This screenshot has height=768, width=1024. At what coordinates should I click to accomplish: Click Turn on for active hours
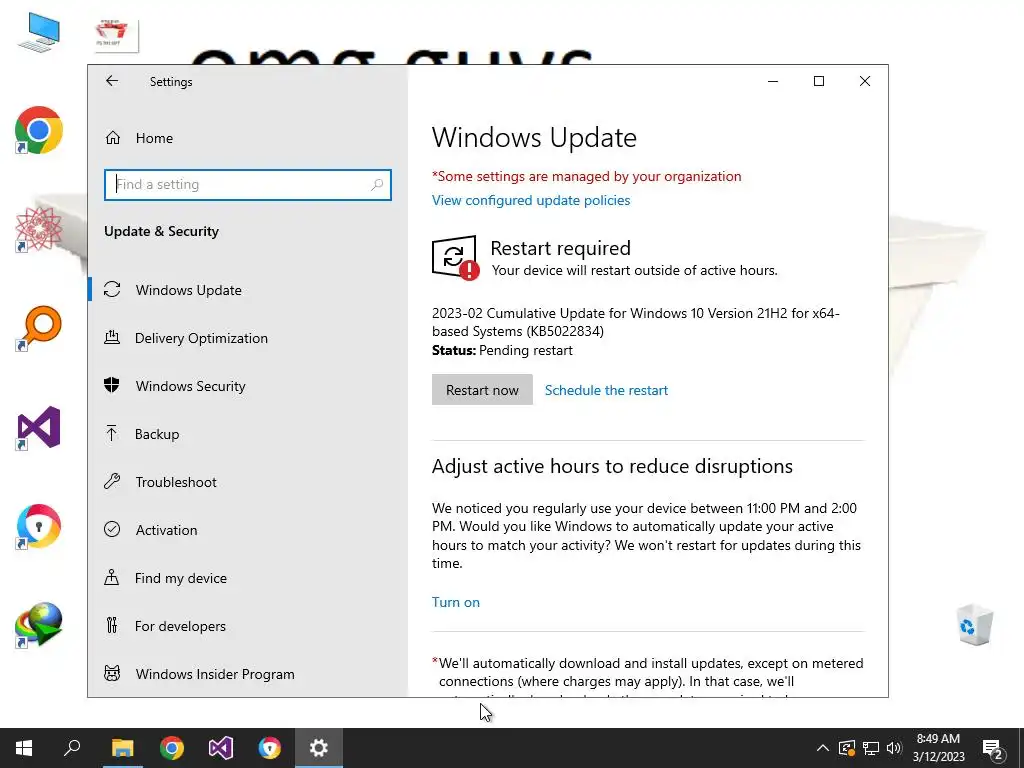(x=456, y=602)
